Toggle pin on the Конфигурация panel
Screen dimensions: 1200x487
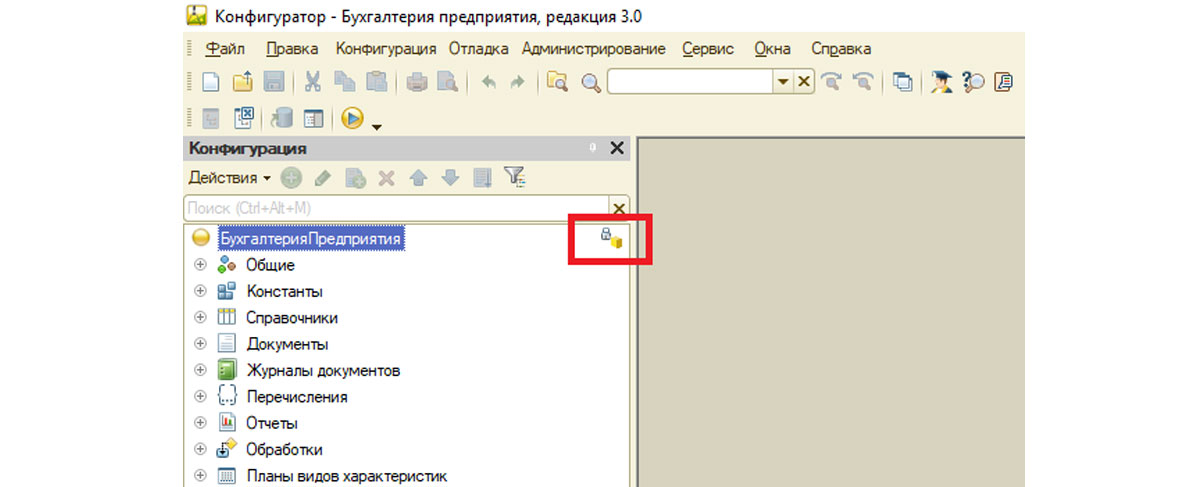click(x=592, y=148)
